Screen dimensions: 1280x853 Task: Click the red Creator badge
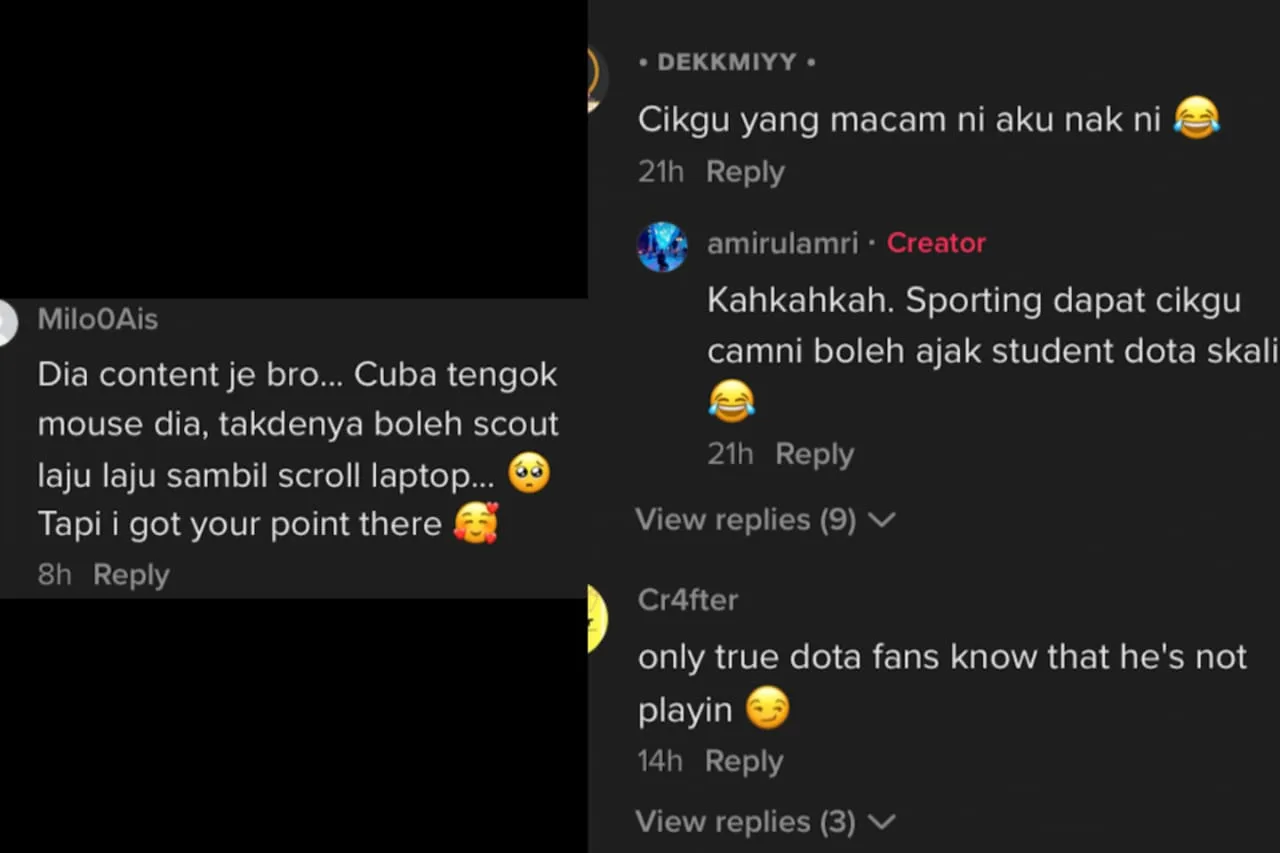[936, 243]
